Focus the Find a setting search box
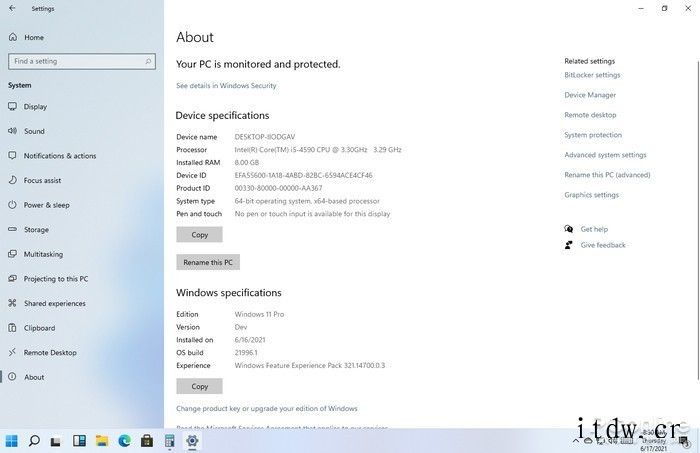700x453 pixels. point(82,61)
